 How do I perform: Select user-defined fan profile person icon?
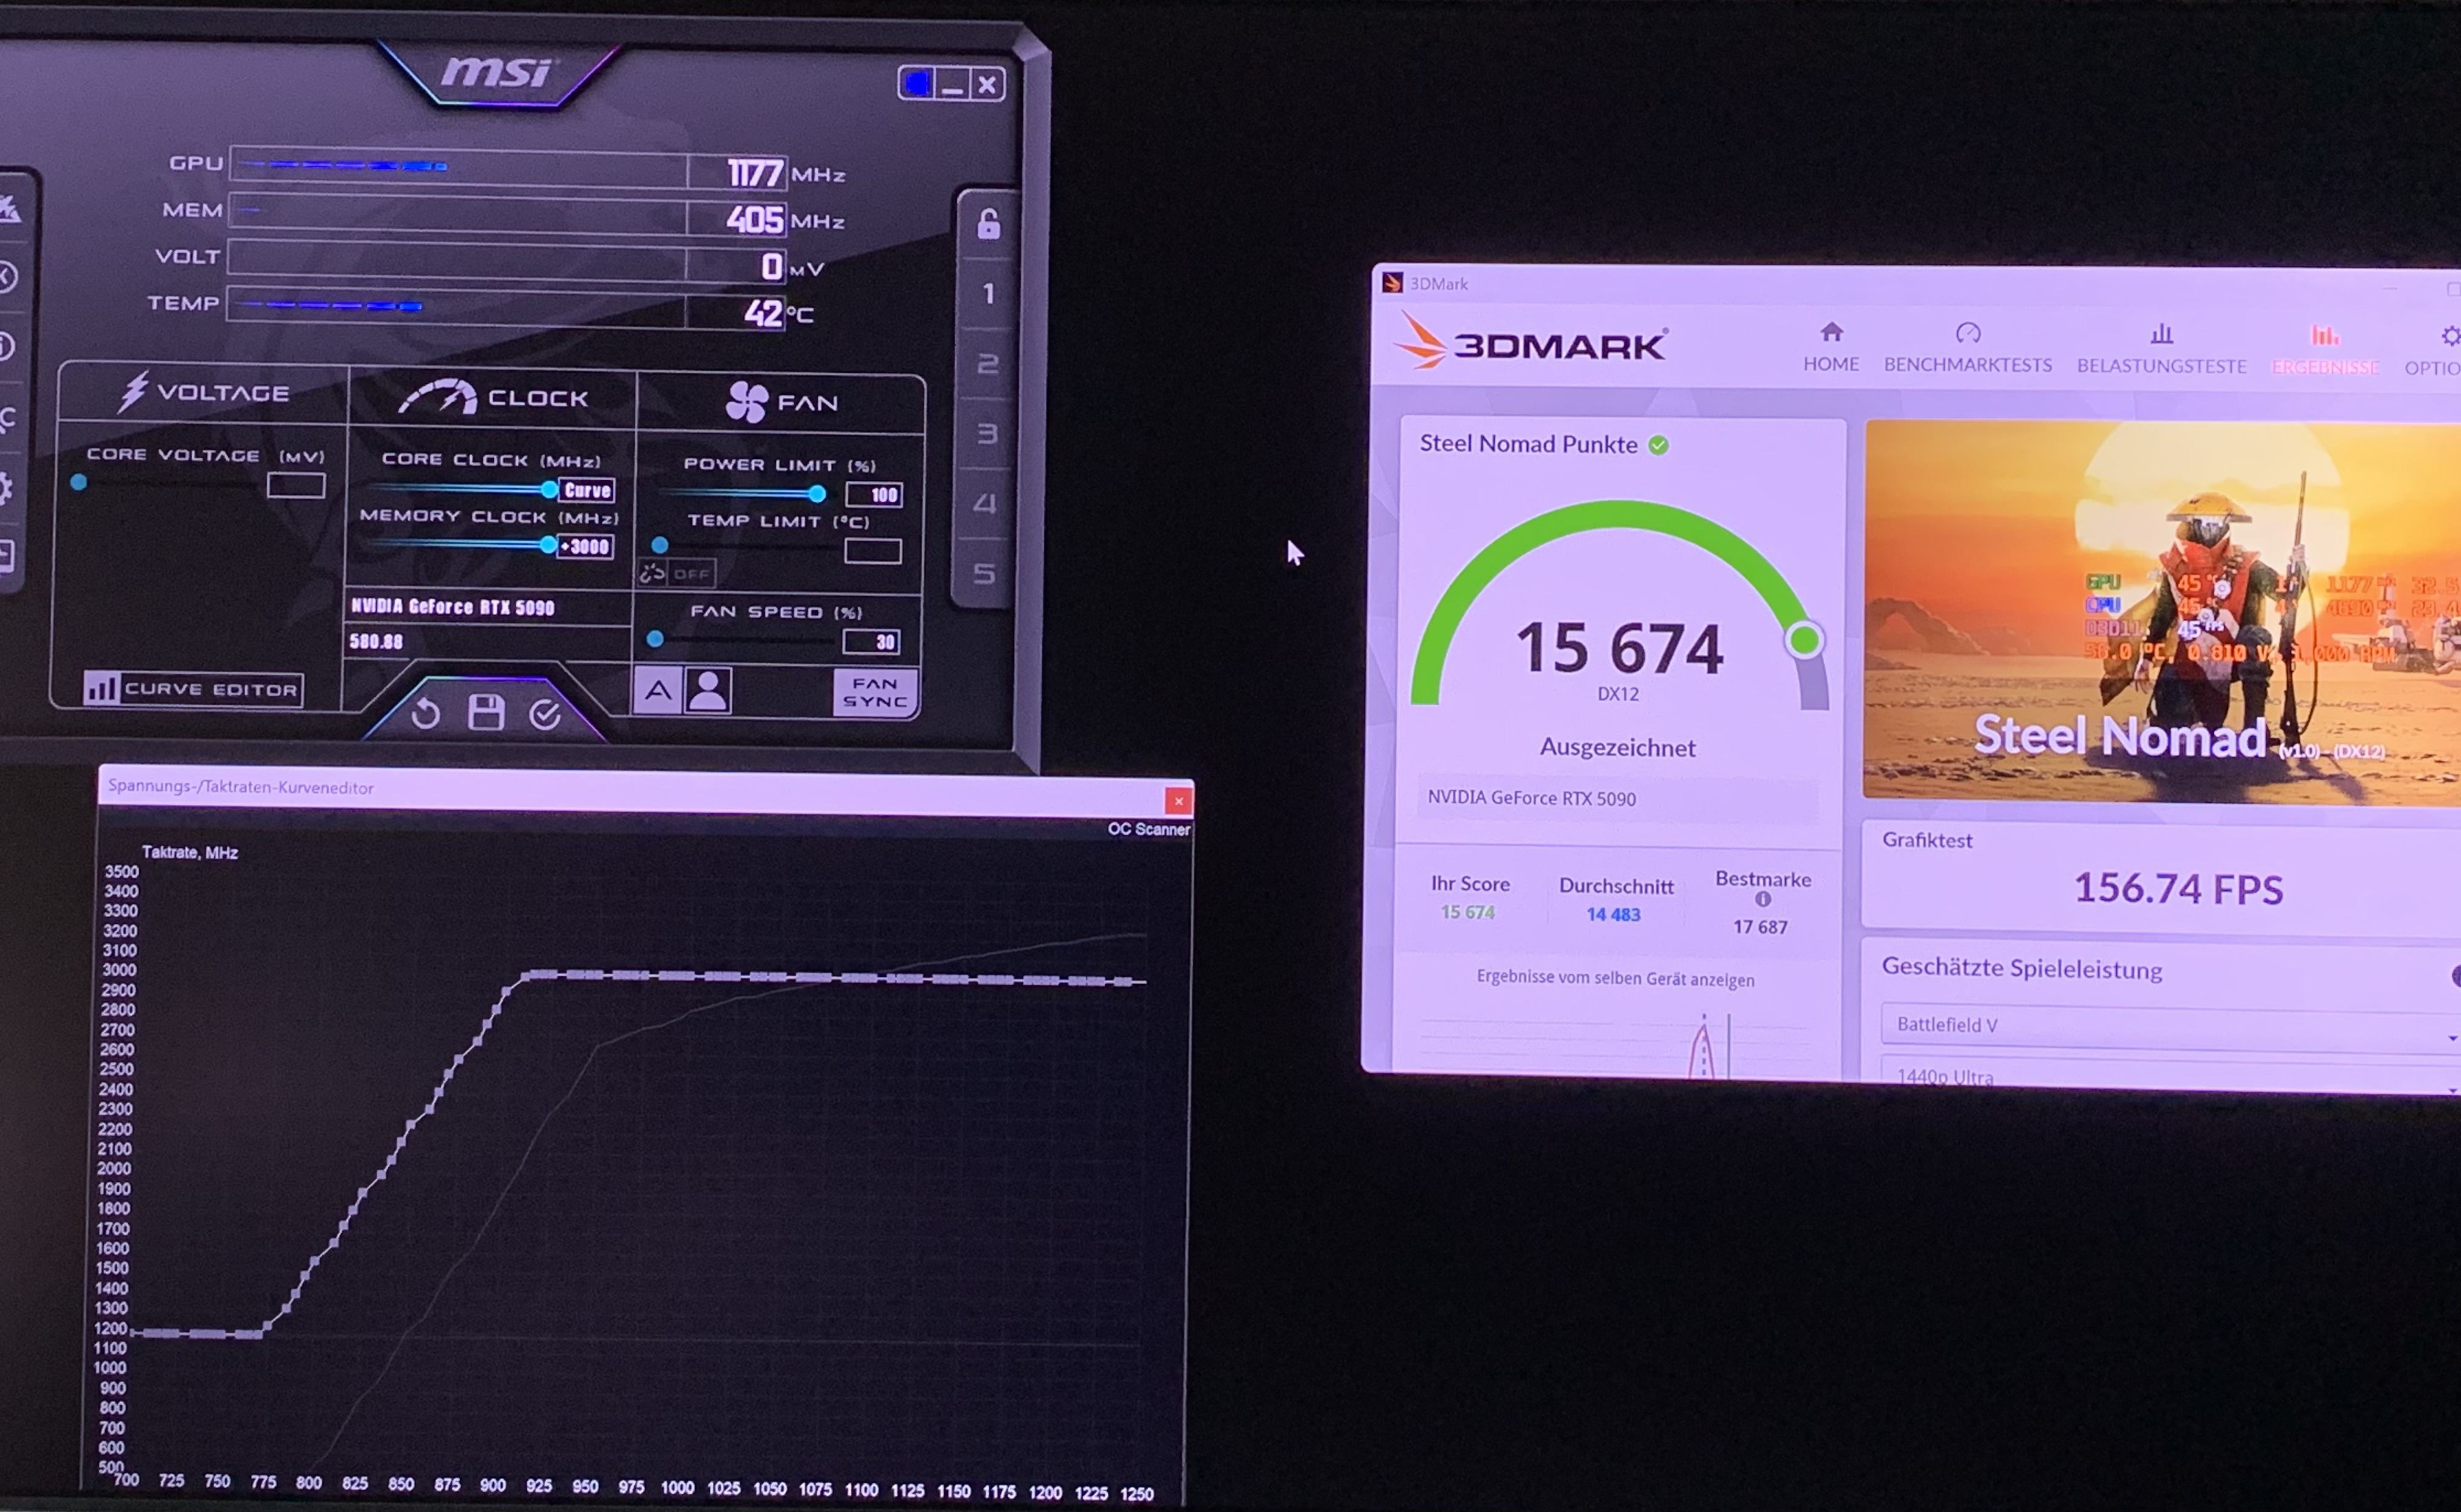click(x=708, y=690)
